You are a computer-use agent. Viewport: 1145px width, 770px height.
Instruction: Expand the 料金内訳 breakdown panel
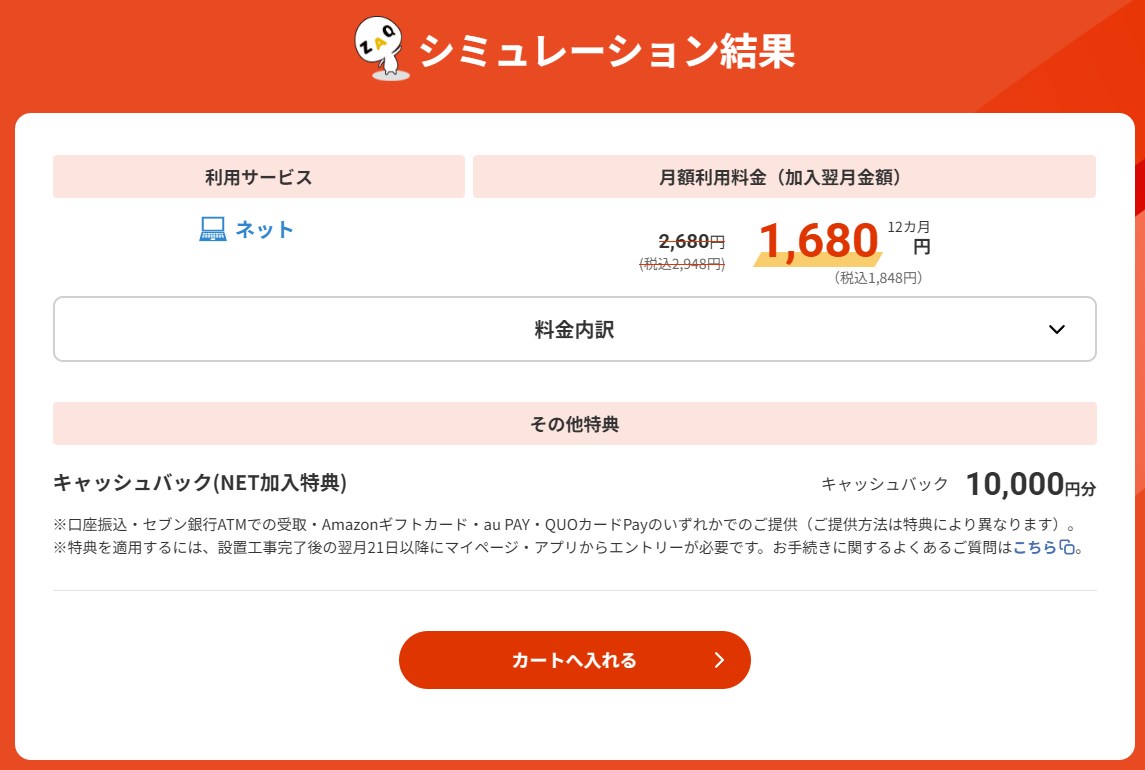coord(574,329)
